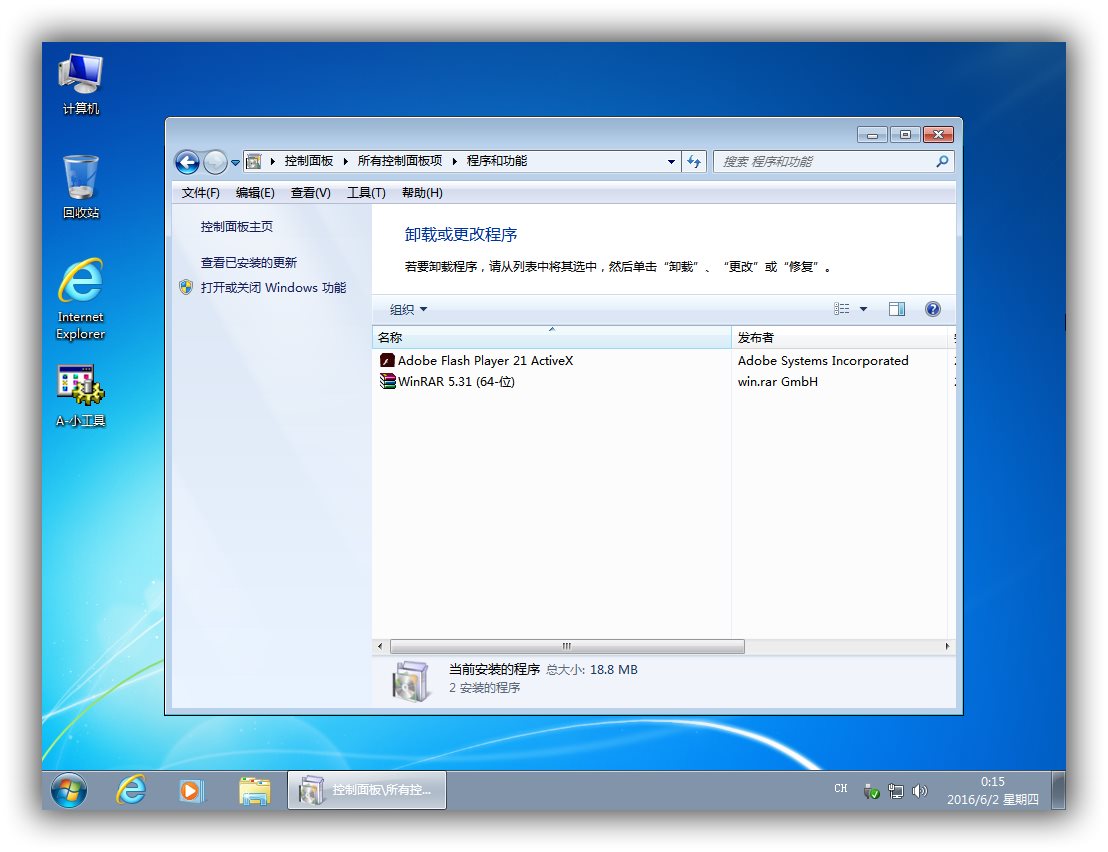Select the A-小工具 desktop icon
Viewport: 1108px width, 852px height.
pos(81,396)
